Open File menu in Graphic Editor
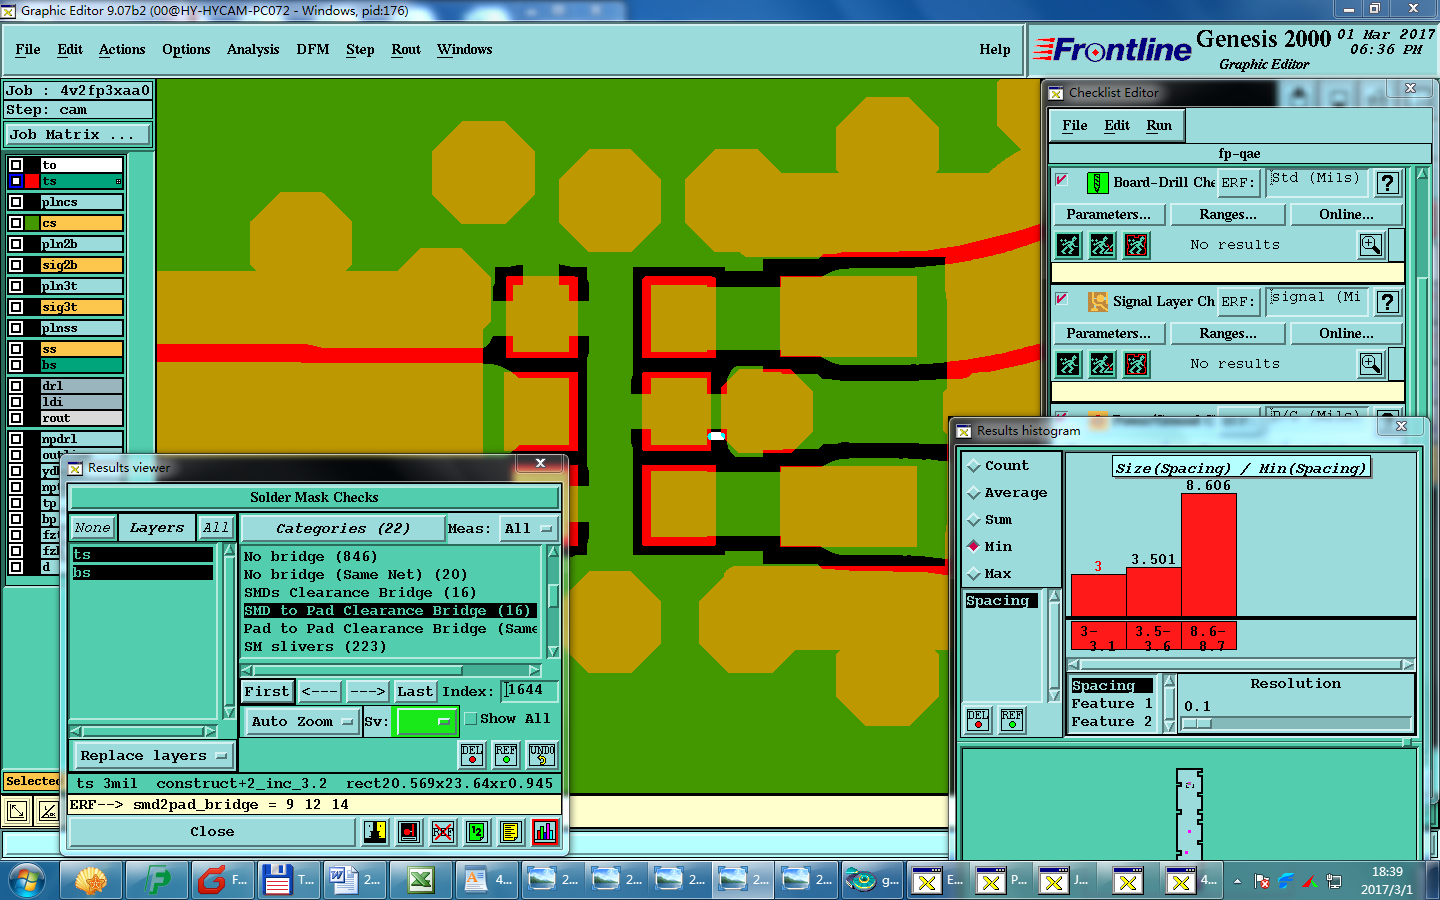Viewport: 1440px width, 900px height. click(28, 50)
